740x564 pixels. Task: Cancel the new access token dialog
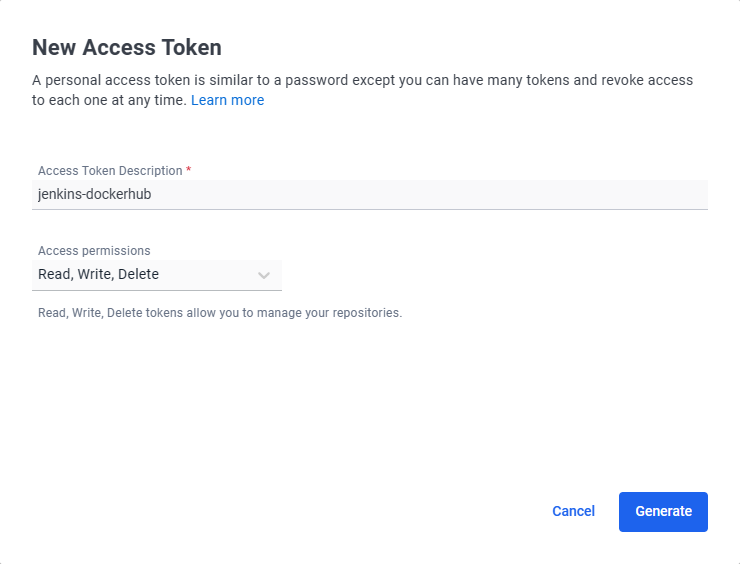click(x=573, y=512)
